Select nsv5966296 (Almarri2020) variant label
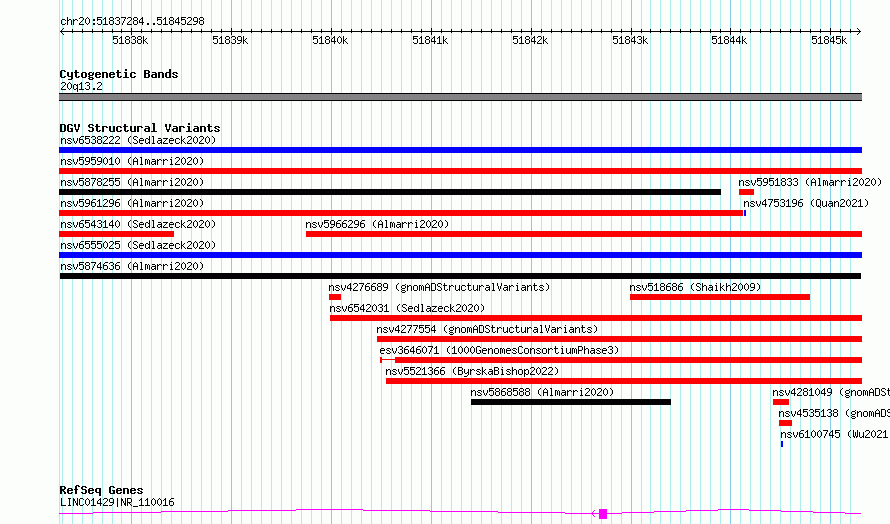The height and width of the screenshot is (524, 890). click(x=377, y=224)
